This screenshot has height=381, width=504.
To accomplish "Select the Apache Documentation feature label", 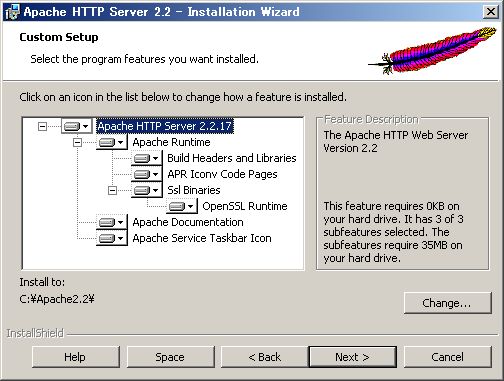I will (x=188, y=222).
